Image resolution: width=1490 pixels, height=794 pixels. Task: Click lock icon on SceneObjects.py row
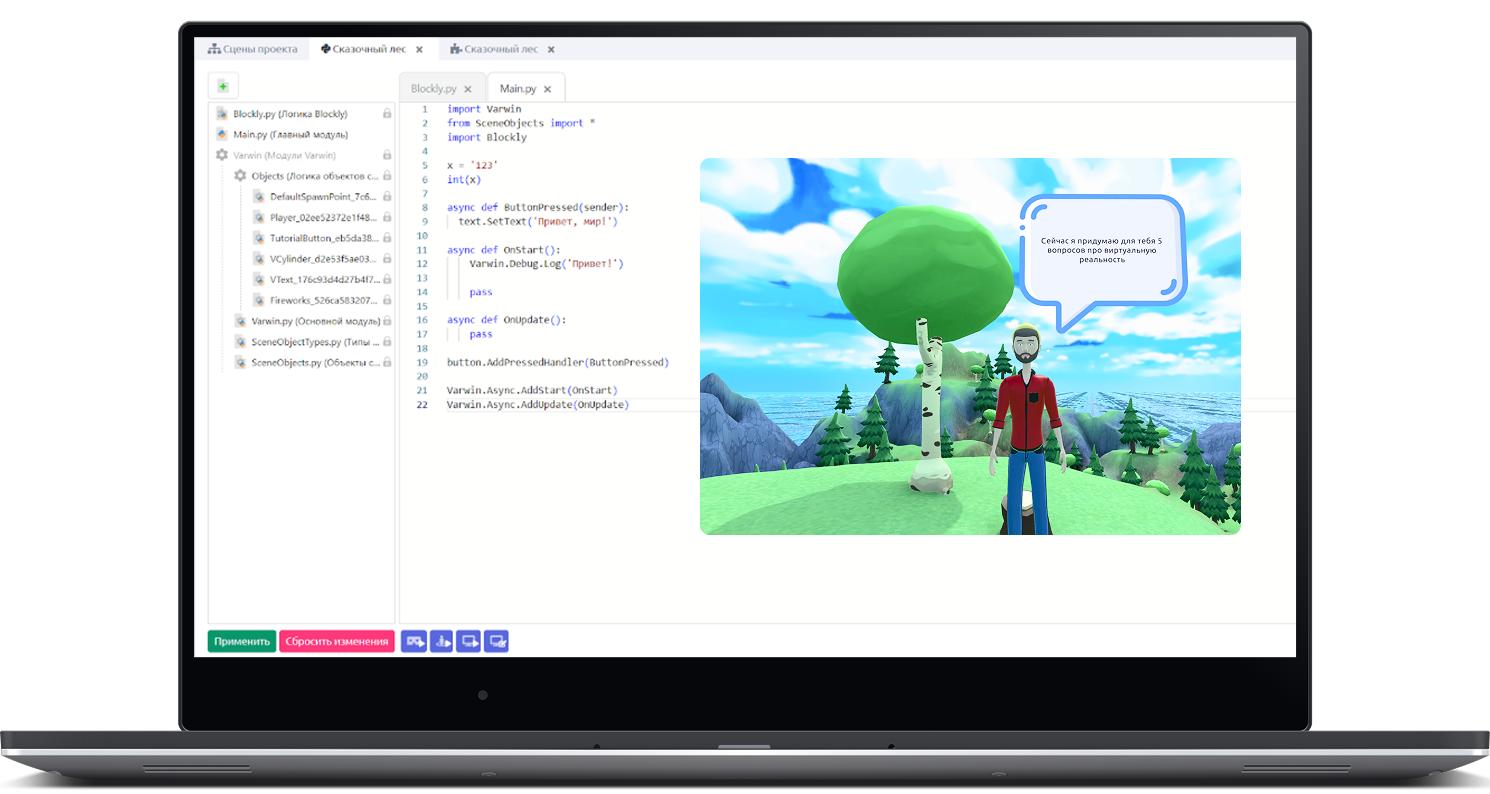tap(387, 362)
